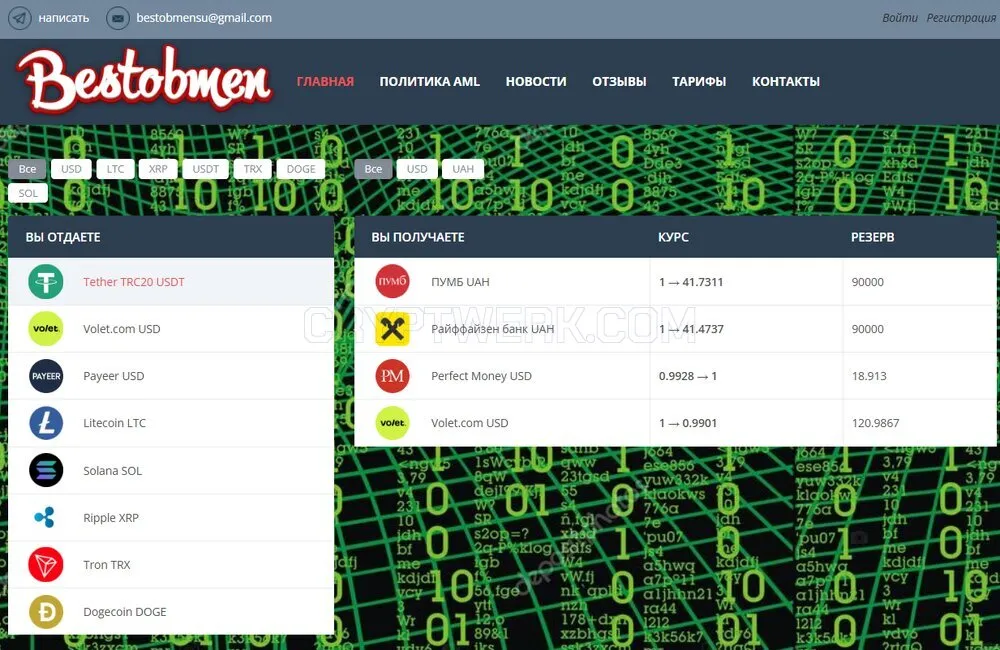Click the КУРС column header
This screenshot has height=650, width=1000.
coord(673,237)
